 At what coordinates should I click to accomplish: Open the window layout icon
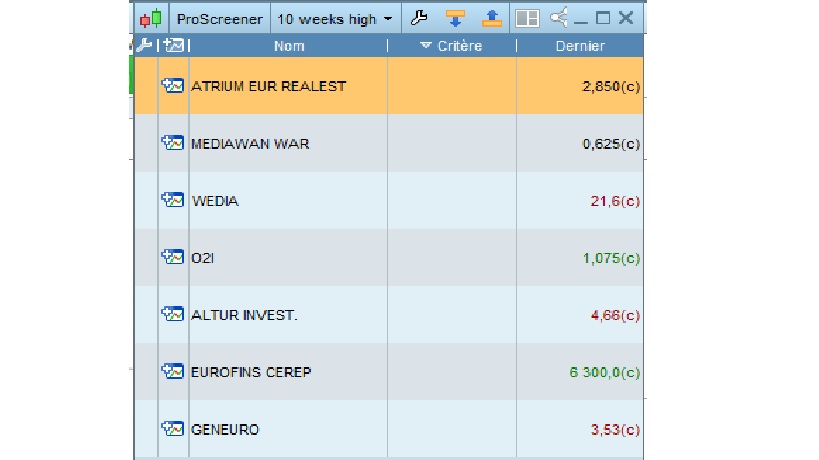click(527, 18)
